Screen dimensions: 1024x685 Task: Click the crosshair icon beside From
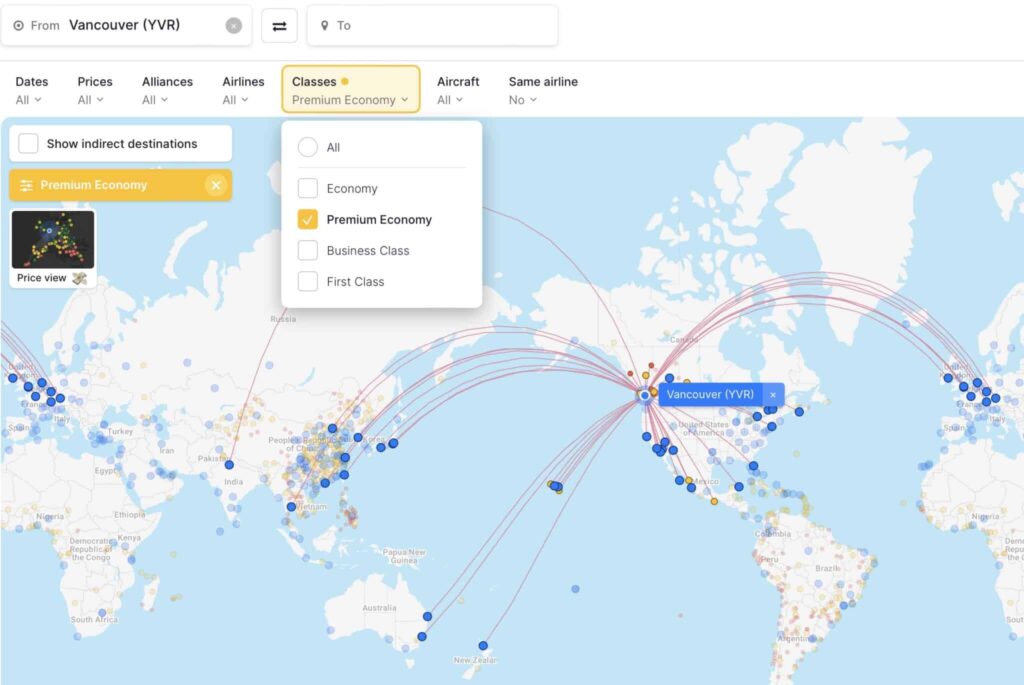click(x=19, y=25)
